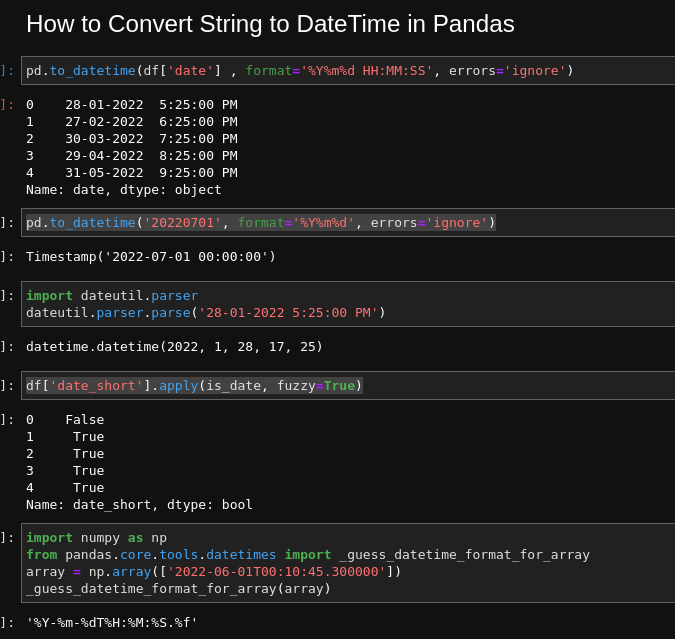Click the datetime.datetime(2022, 1, 28, 17, 25) output
Viewport: 675px width, 639px height.
coord(174,347)
